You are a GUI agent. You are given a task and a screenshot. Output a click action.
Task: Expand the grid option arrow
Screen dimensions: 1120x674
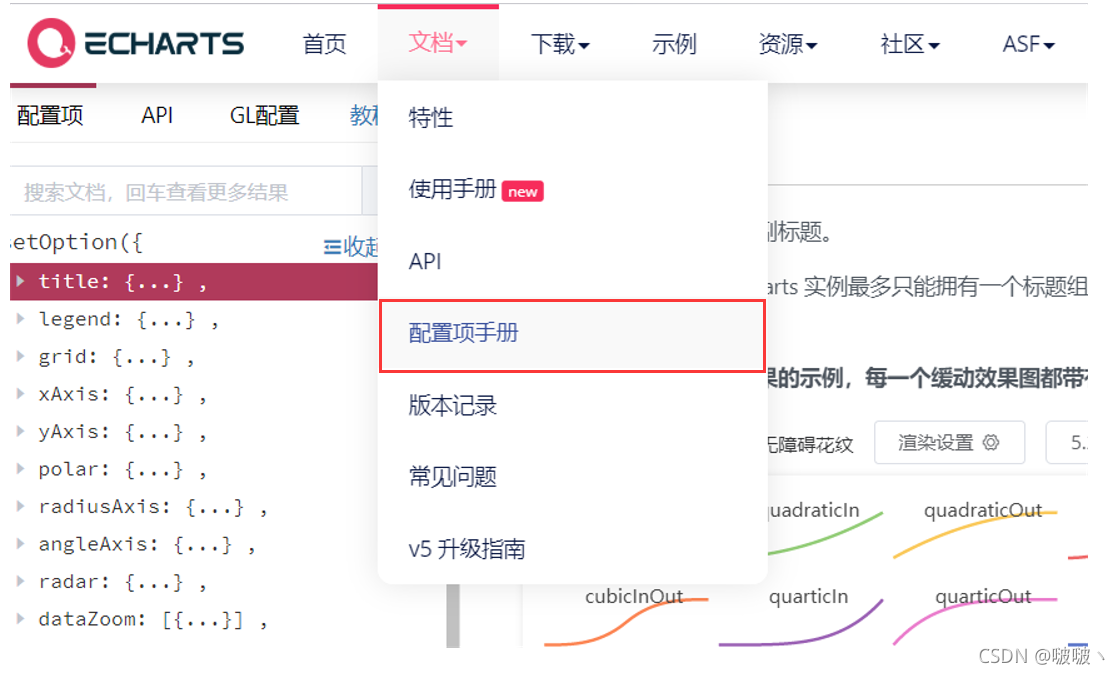click(21, 356)
